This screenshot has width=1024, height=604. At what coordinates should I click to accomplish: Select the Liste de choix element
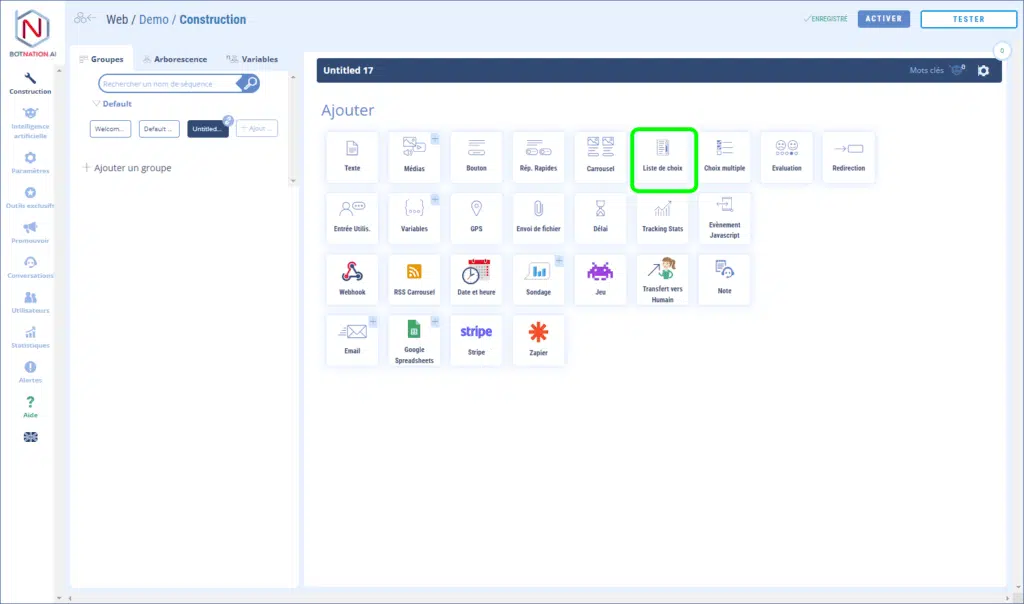click(662, 158)
